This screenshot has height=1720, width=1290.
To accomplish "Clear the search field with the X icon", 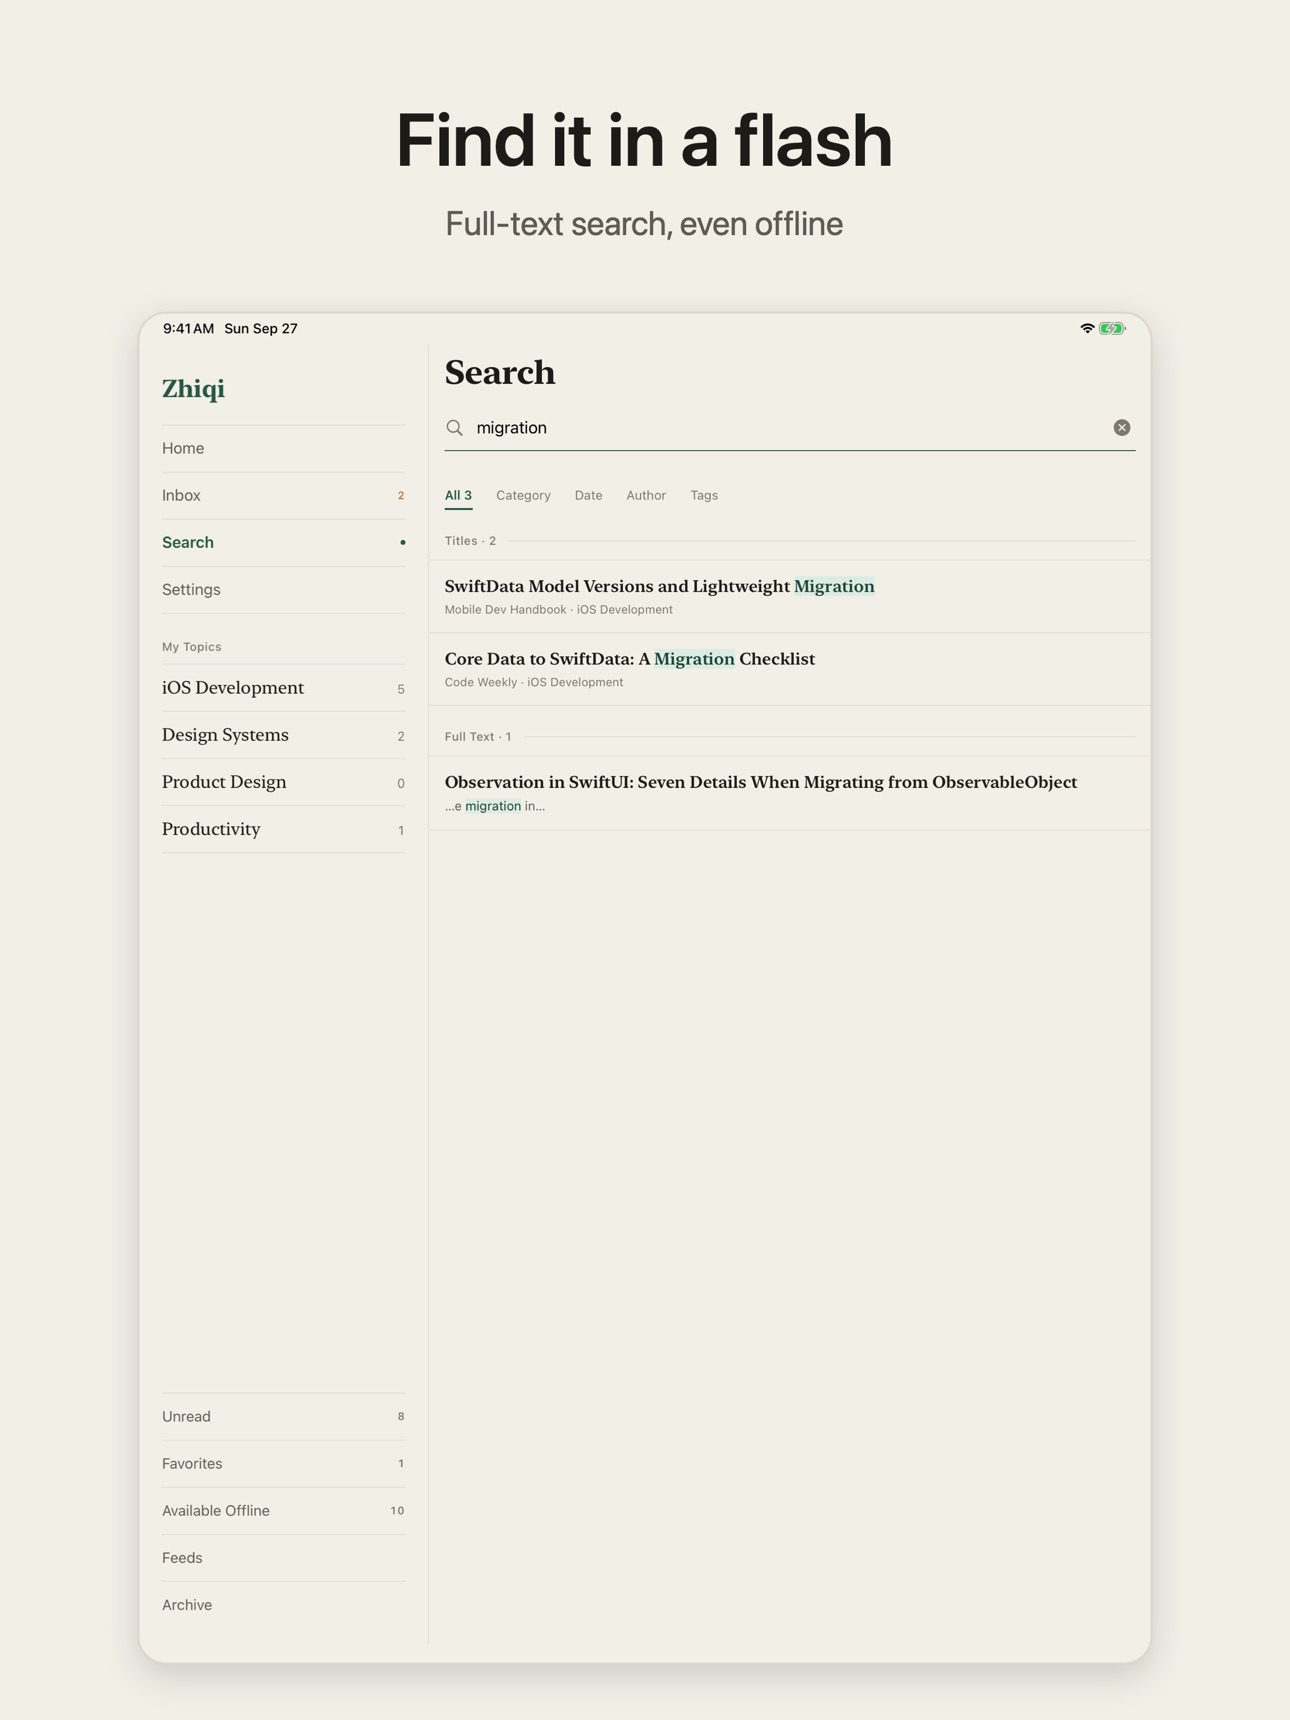I will tap(1121, 428).
